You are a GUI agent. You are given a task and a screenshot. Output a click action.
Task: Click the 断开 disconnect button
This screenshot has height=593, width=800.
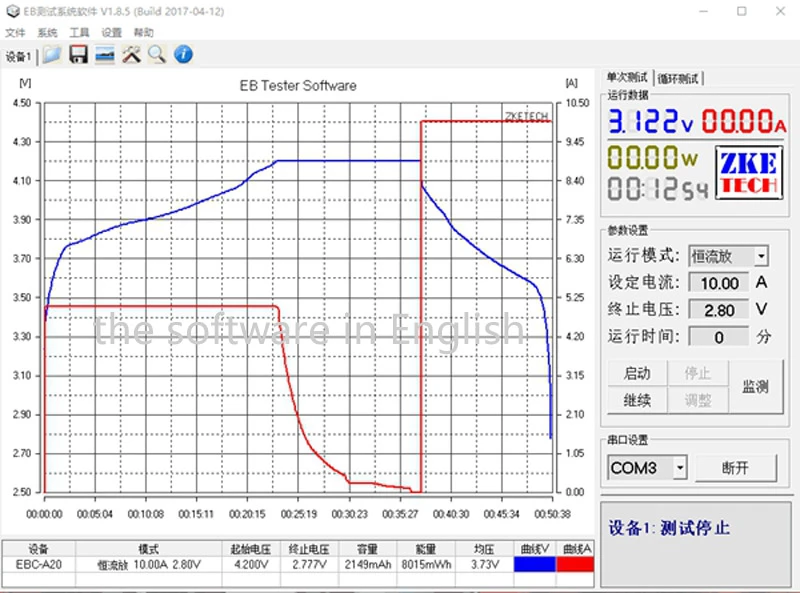click(x=735, y=467)
